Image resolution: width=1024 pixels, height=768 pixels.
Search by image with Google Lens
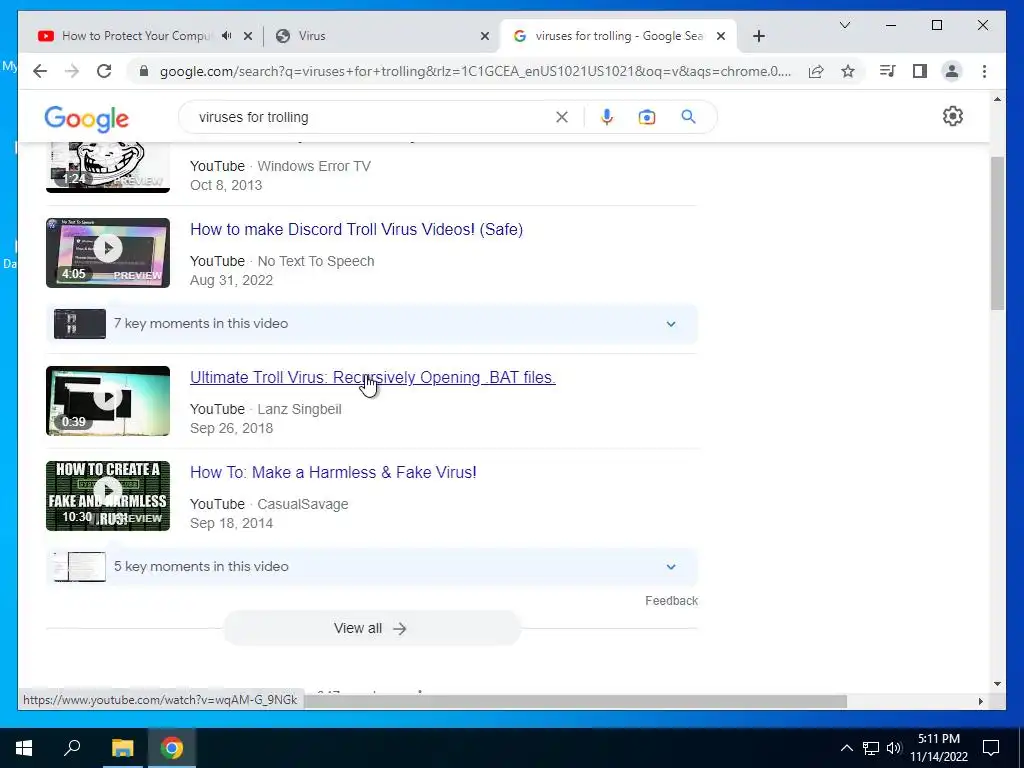647,117
